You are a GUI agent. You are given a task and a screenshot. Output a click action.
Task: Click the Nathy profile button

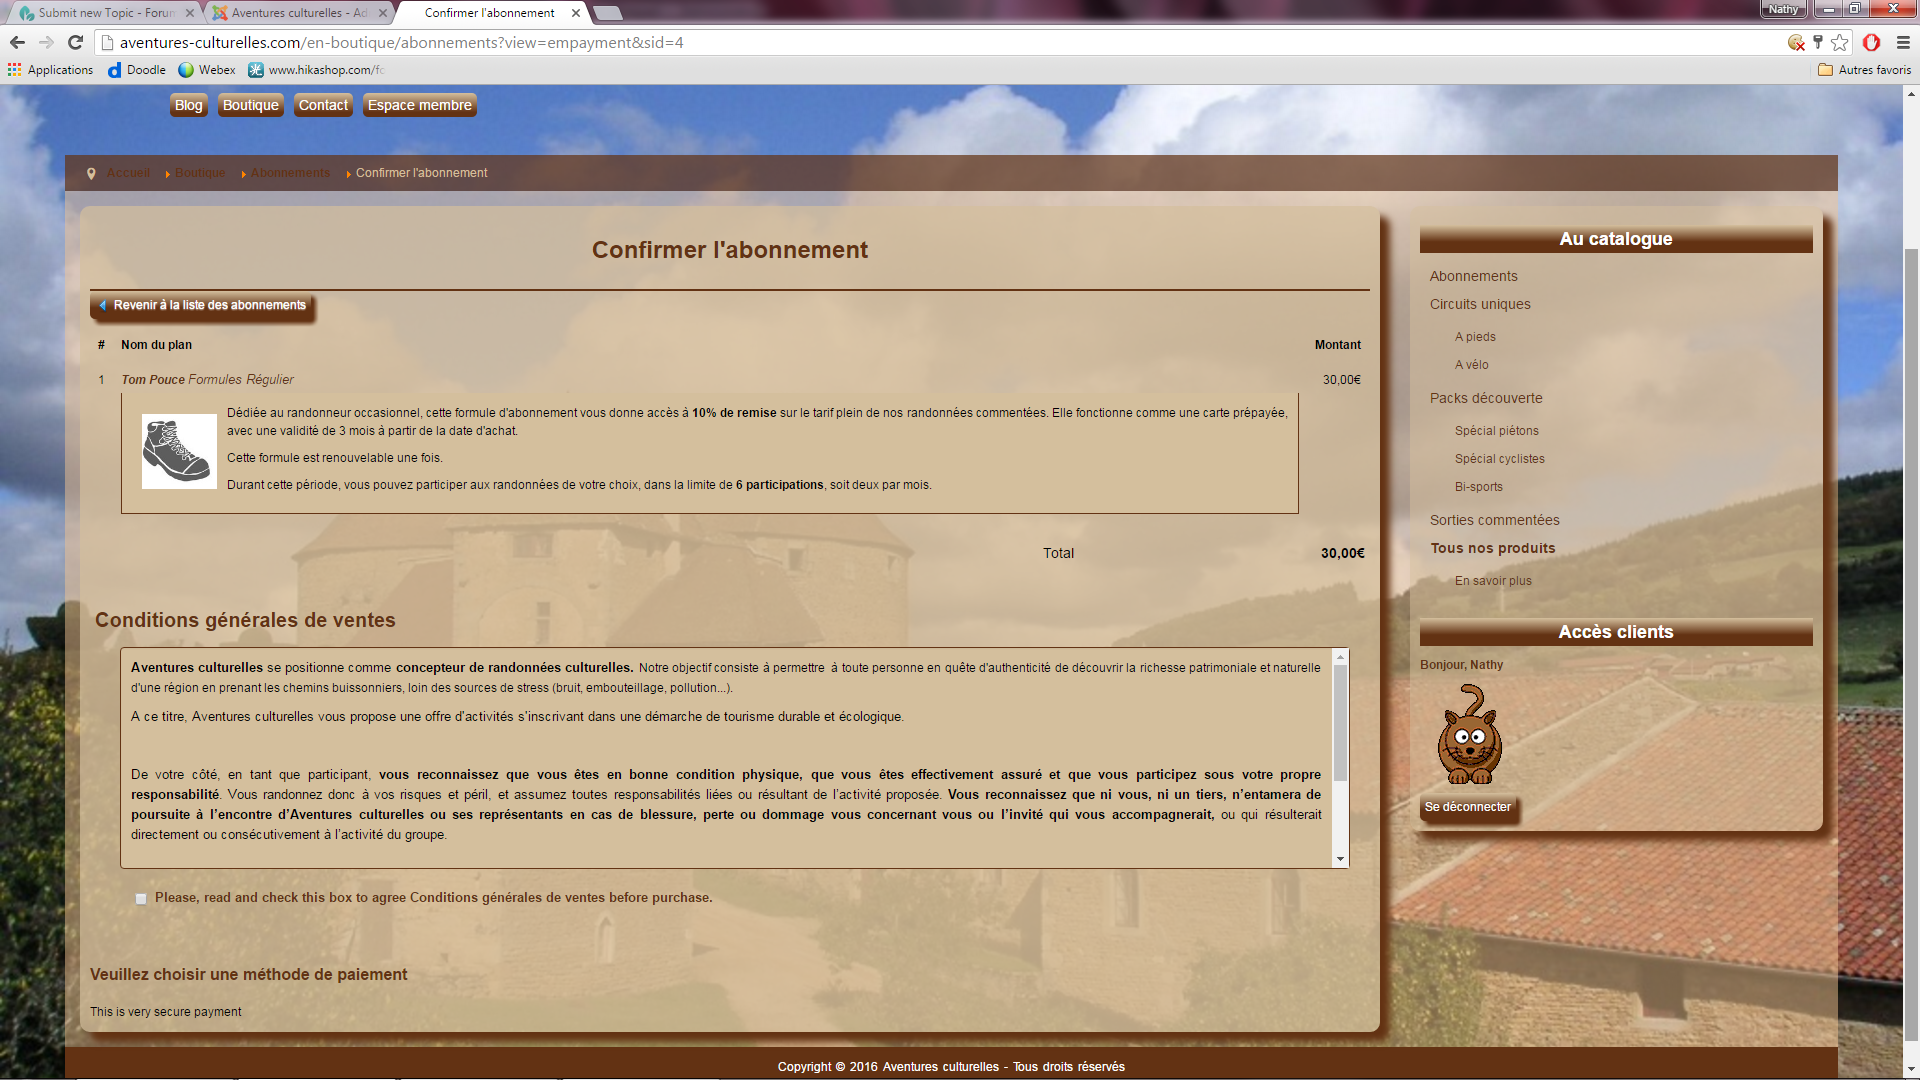[1783, 9]
